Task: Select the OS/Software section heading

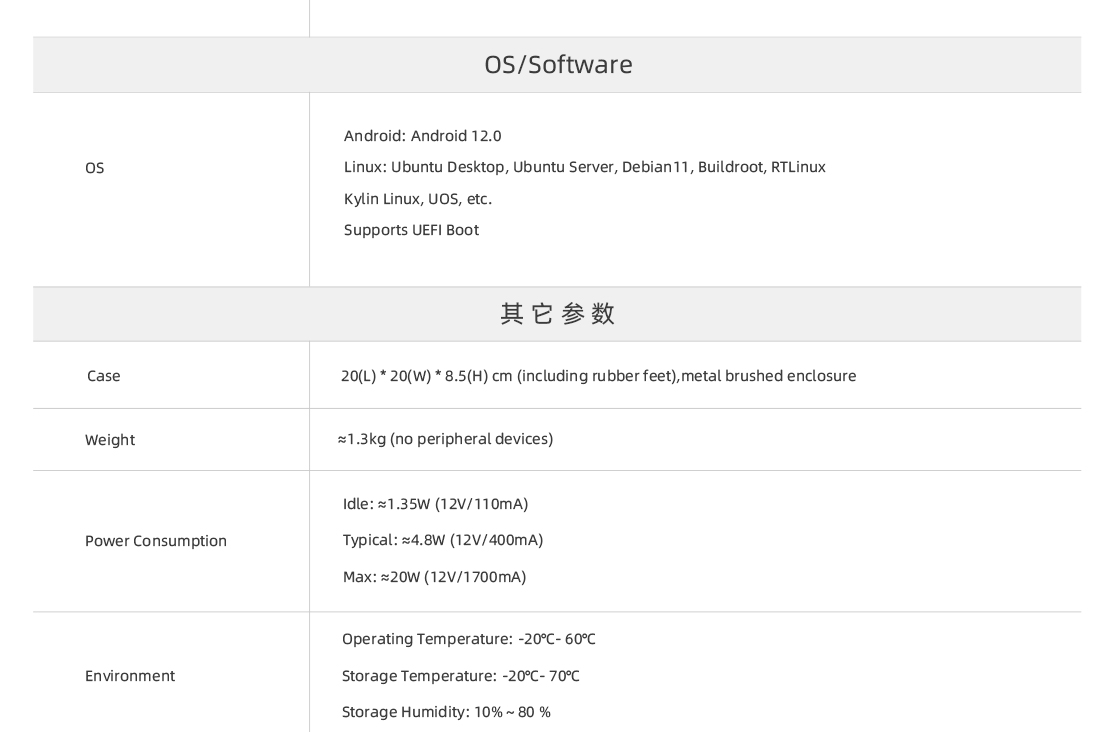Action: [x=558, y=65]
